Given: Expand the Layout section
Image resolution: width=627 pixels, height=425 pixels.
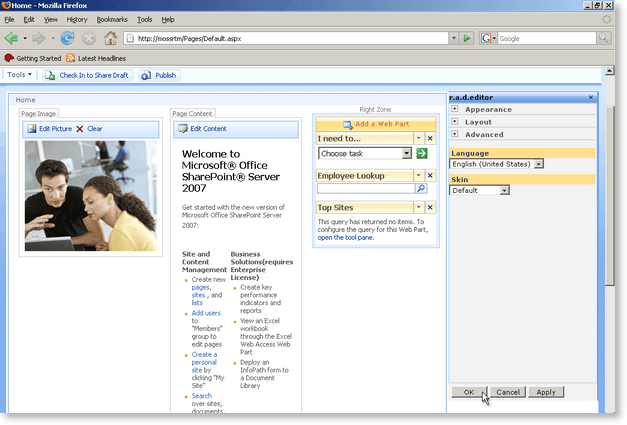Looking at the screenshot, I should 455,121.
